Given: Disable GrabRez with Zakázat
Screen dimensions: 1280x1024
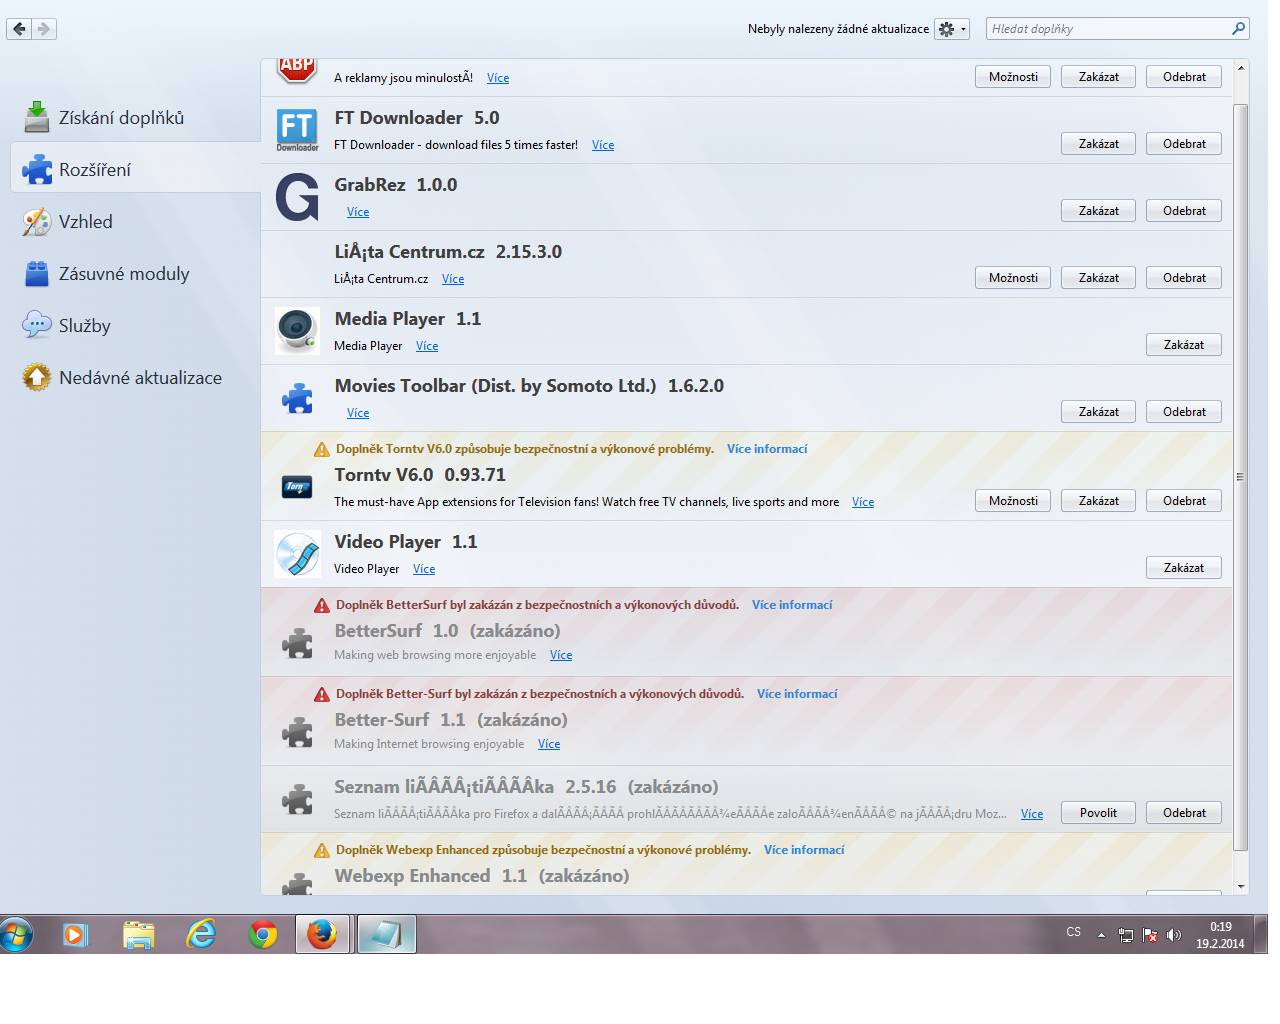Looking at the screenshot, I should click(x=1098, y=211).
